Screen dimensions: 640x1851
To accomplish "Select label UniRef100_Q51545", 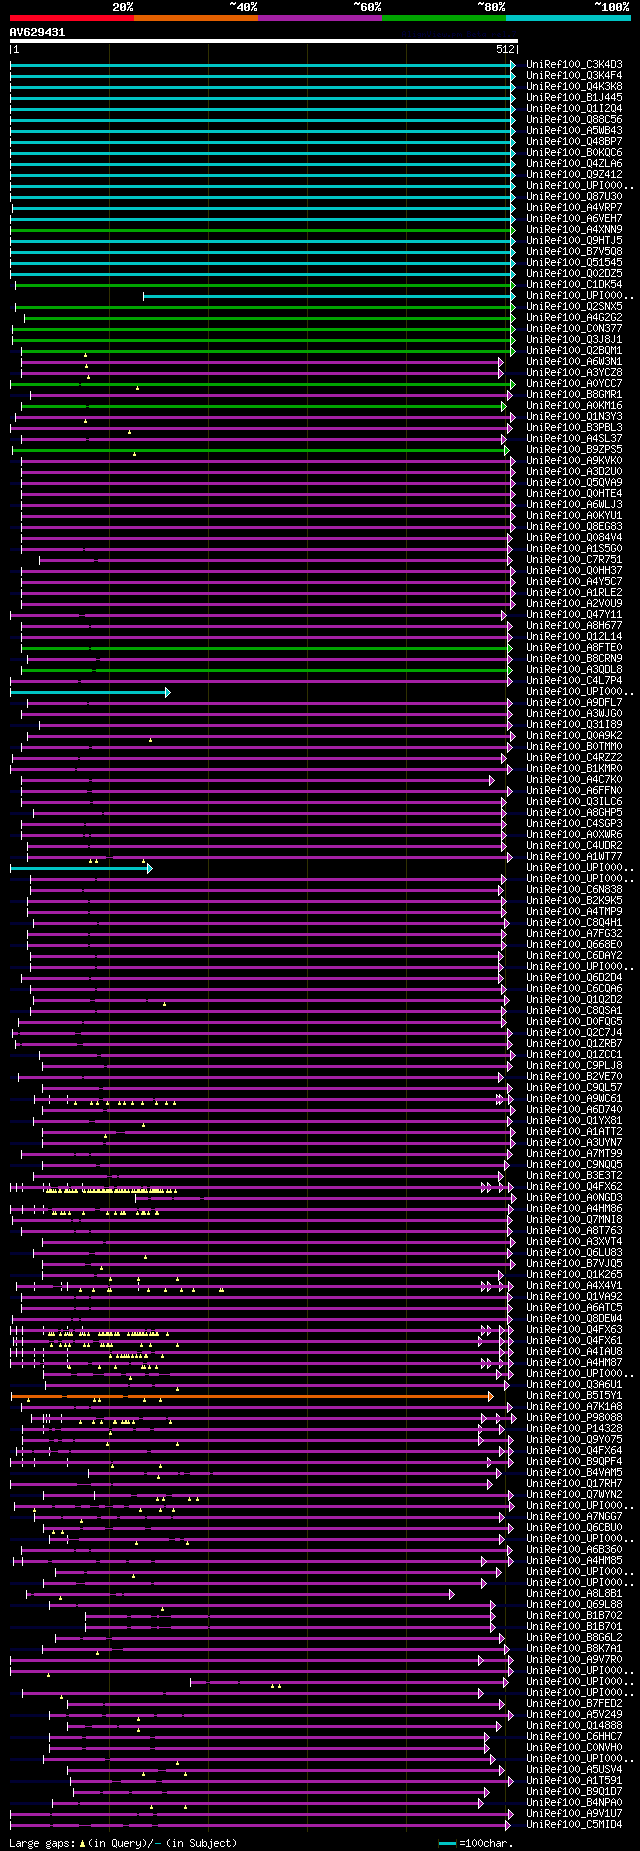I will pos(574,263).
